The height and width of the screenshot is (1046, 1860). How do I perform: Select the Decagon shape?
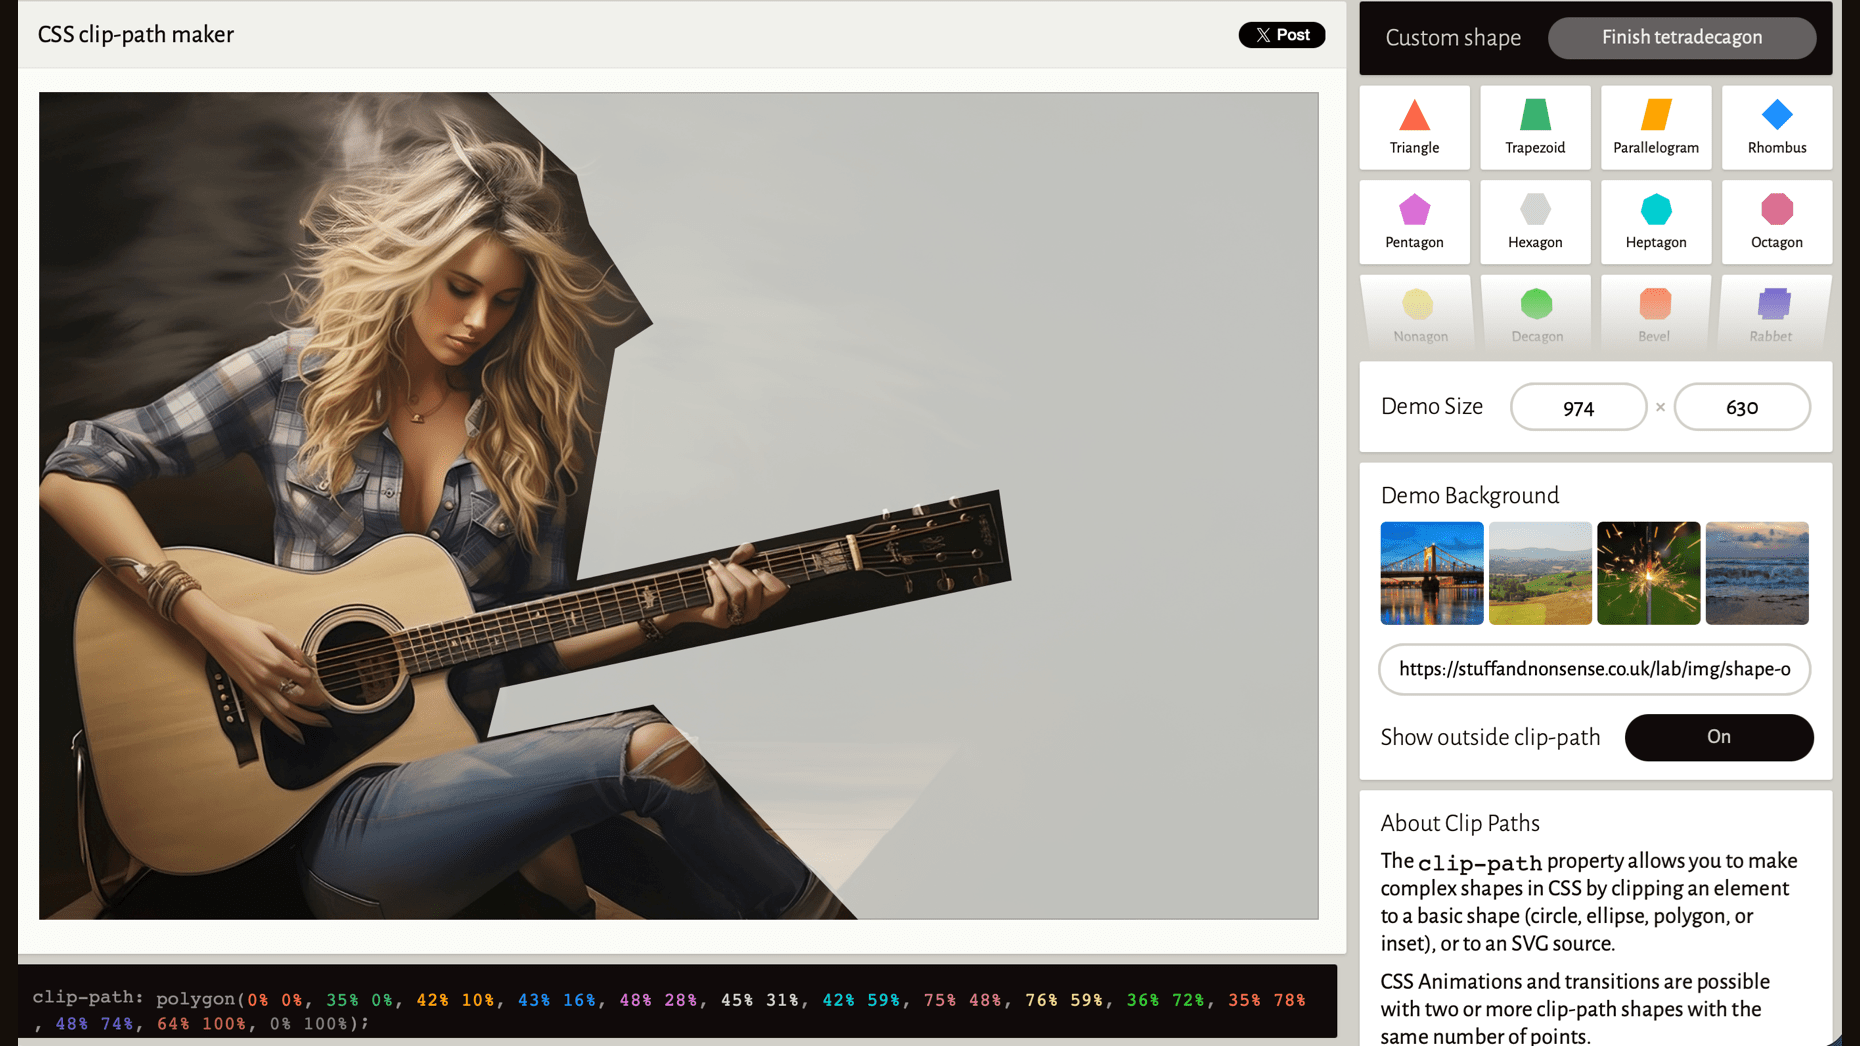click(x=1536, y=315)
